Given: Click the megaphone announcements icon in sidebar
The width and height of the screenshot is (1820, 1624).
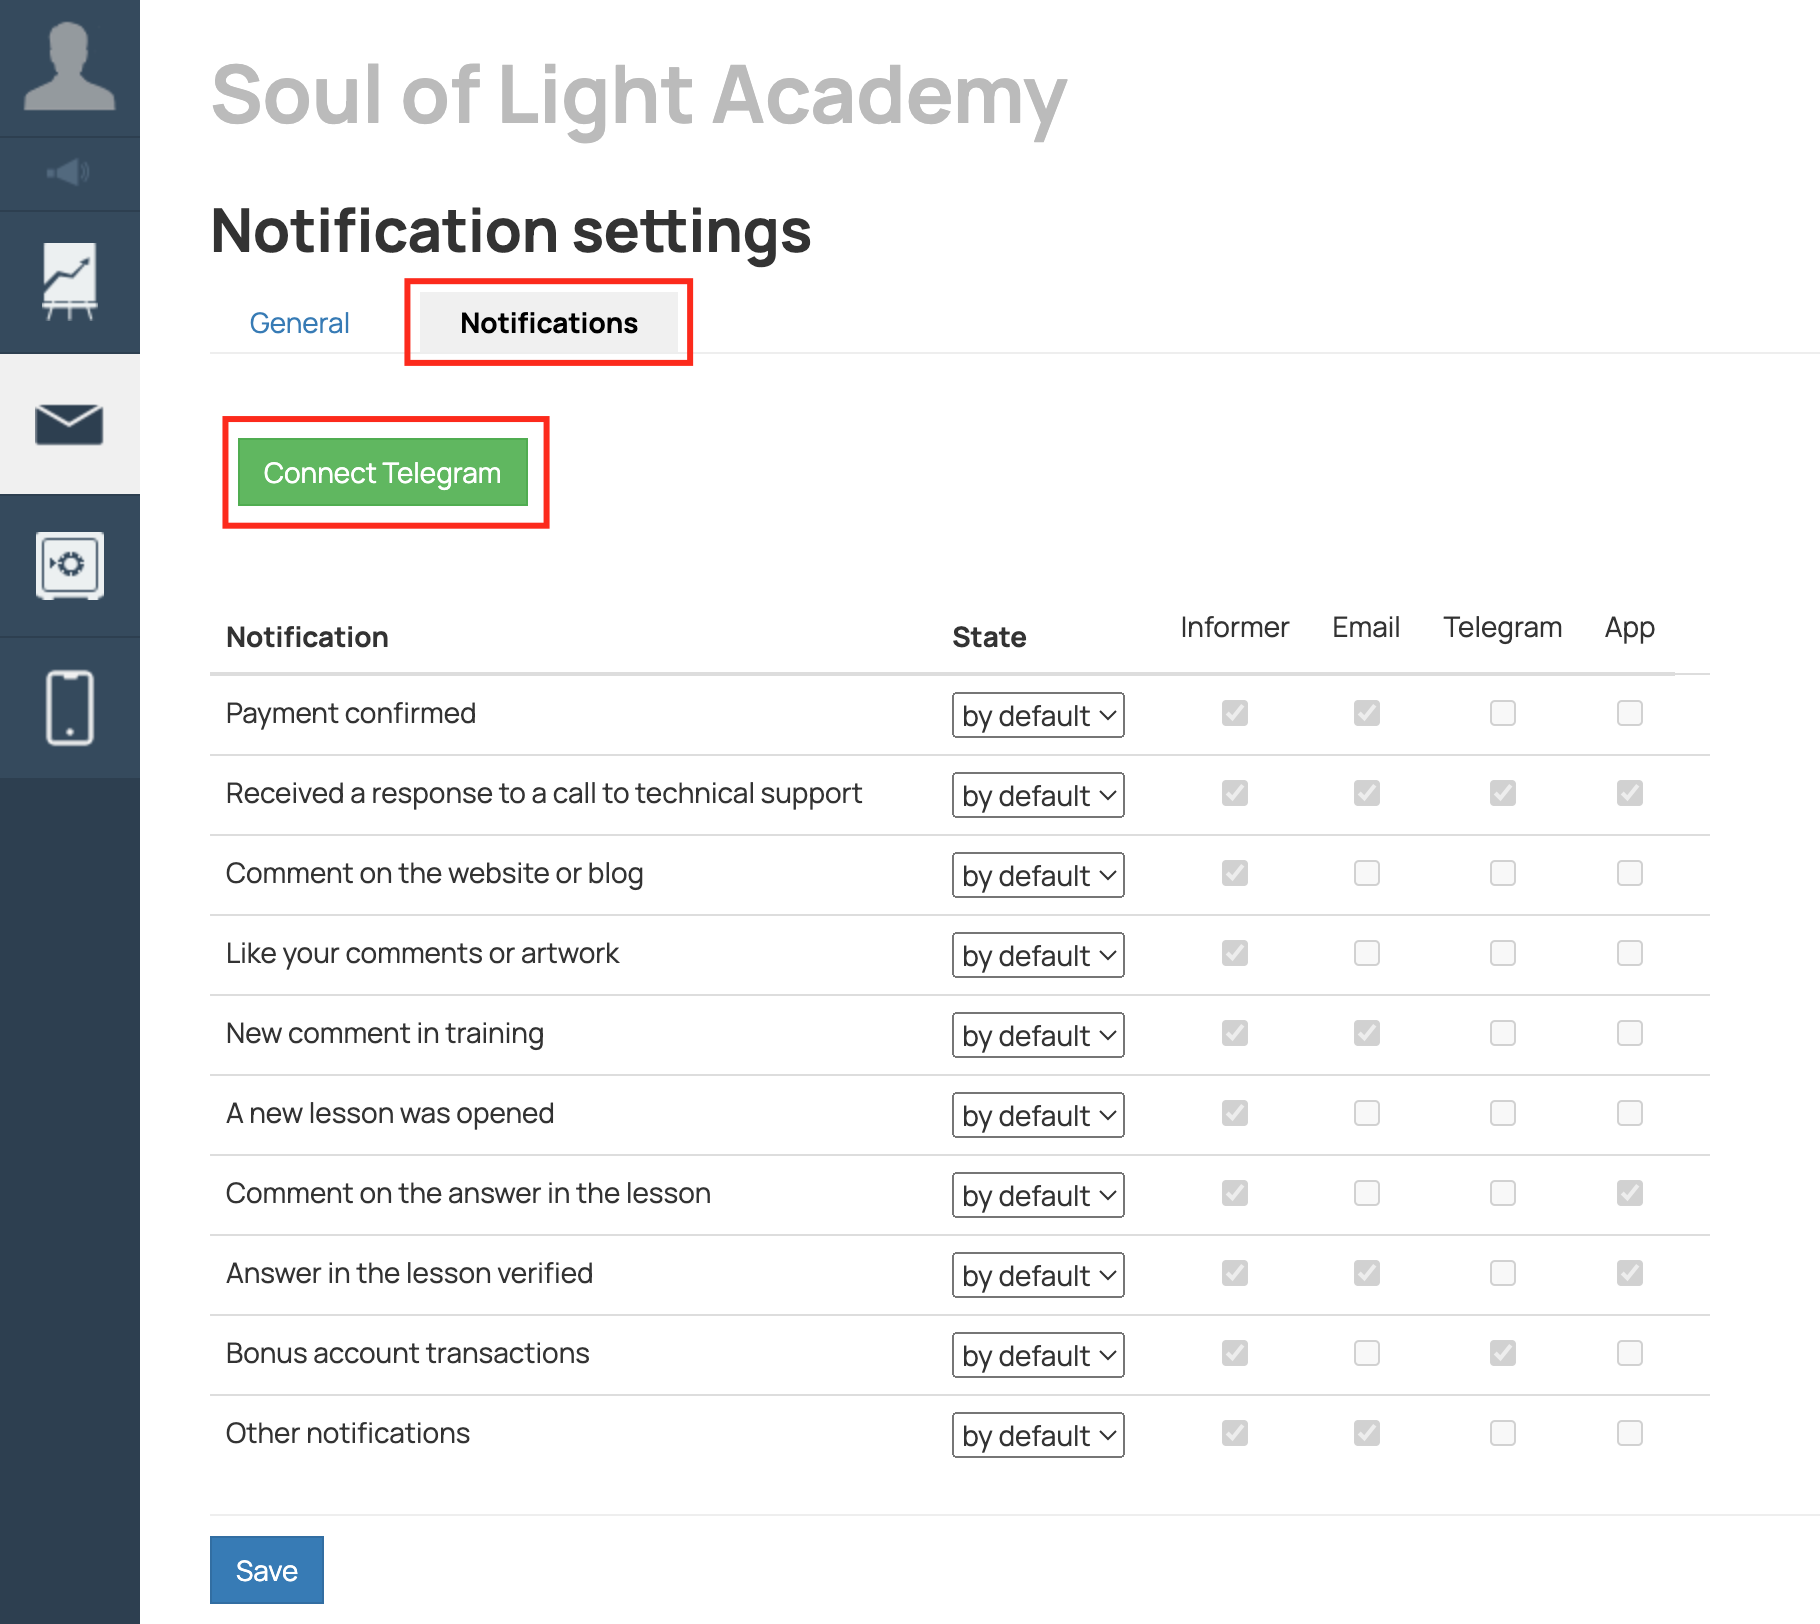Looking at the screenshot, I should pyautogui.click(x=69, y=173).
